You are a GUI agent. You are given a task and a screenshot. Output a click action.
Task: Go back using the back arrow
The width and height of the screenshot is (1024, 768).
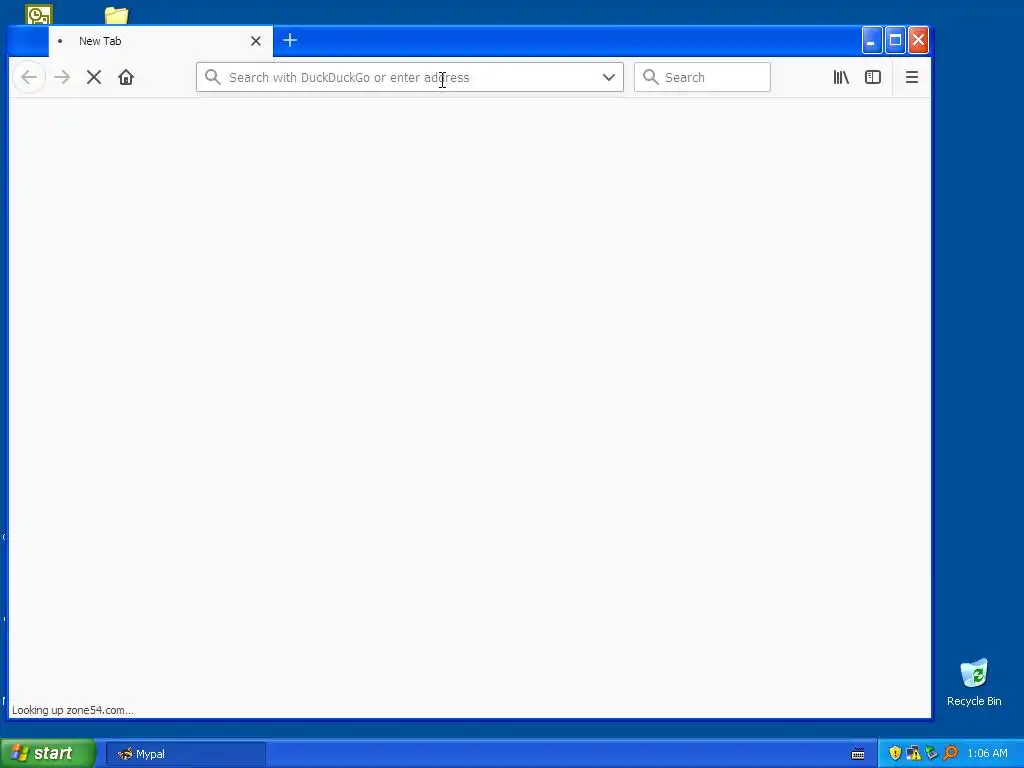pyautogui.click(x=29, y=77)
